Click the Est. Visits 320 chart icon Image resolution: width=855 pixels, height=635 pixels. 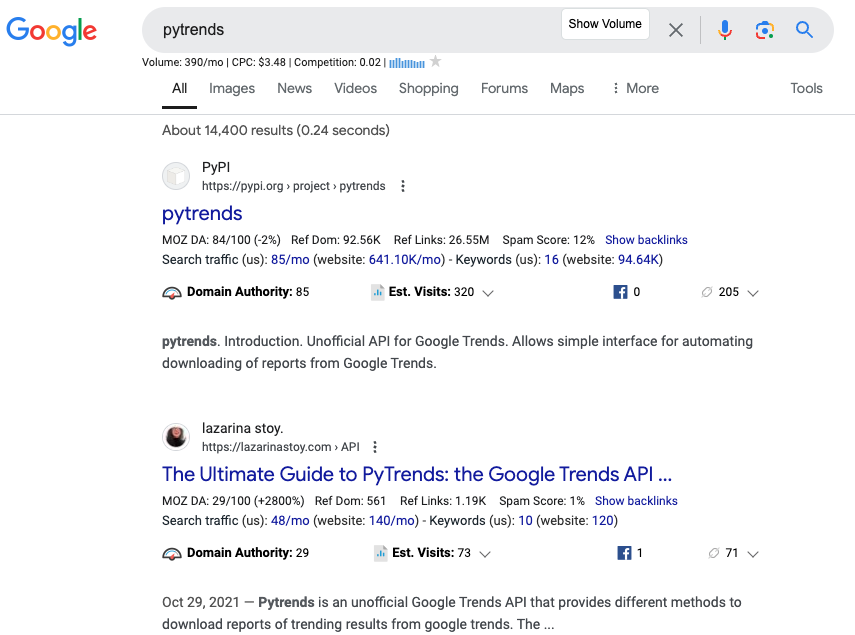(377, 292)
